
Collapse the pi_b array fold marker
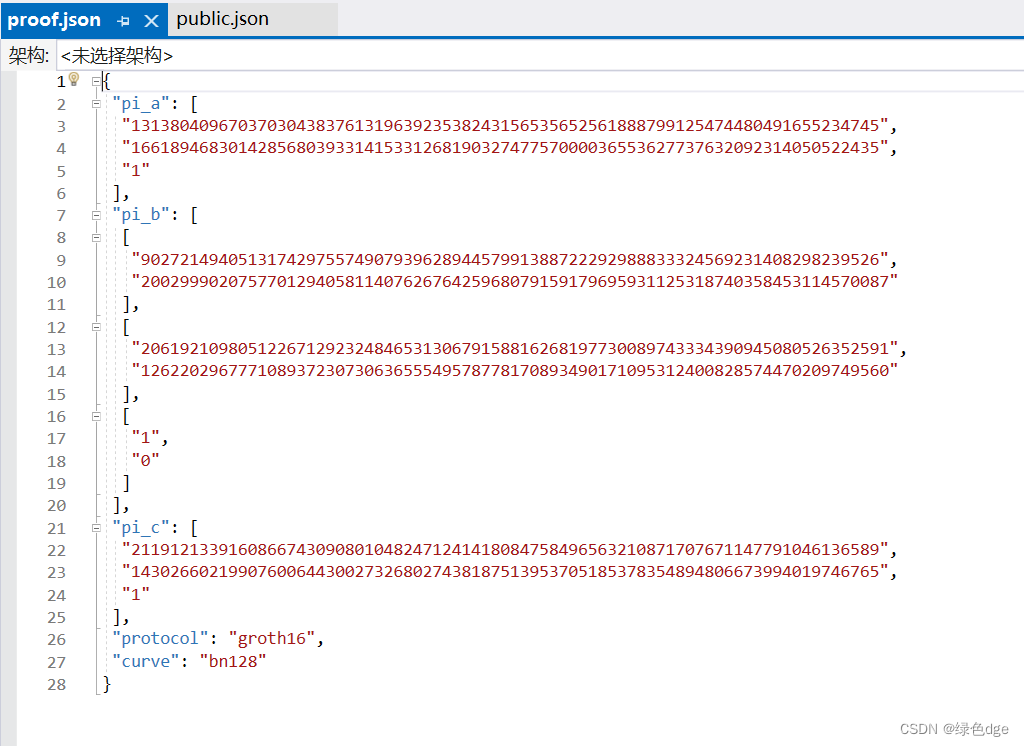point(96,215)
